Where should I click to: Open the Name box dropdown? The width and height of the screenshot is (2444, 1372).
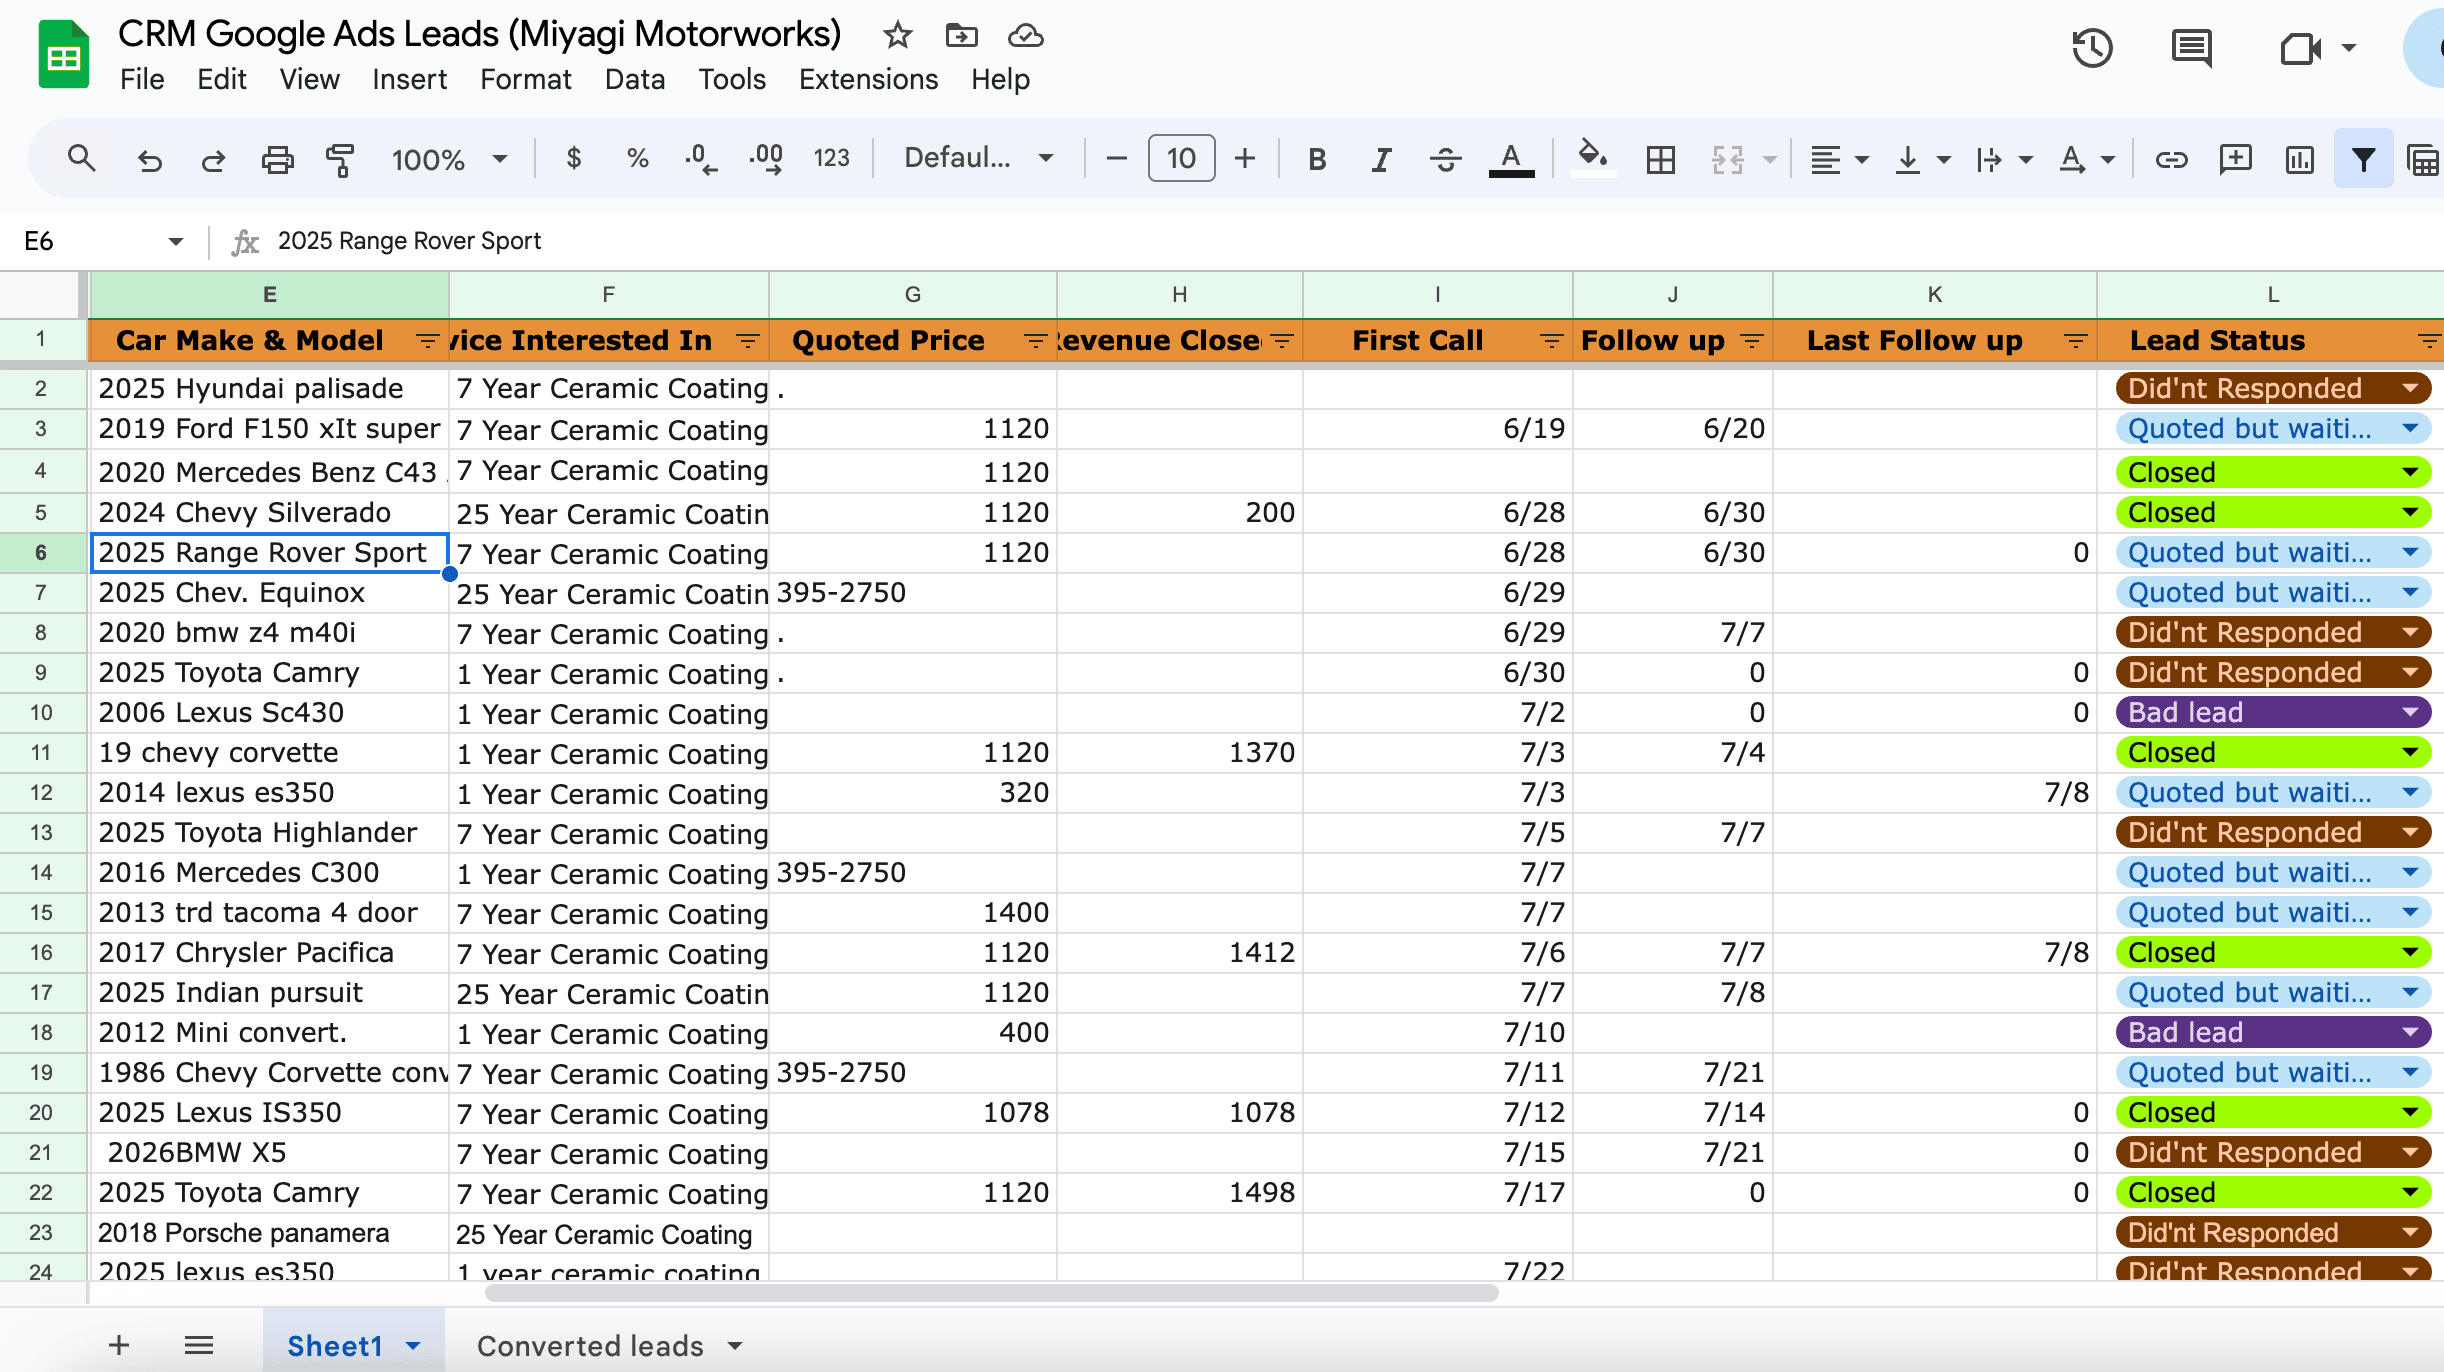click(176, 241)
